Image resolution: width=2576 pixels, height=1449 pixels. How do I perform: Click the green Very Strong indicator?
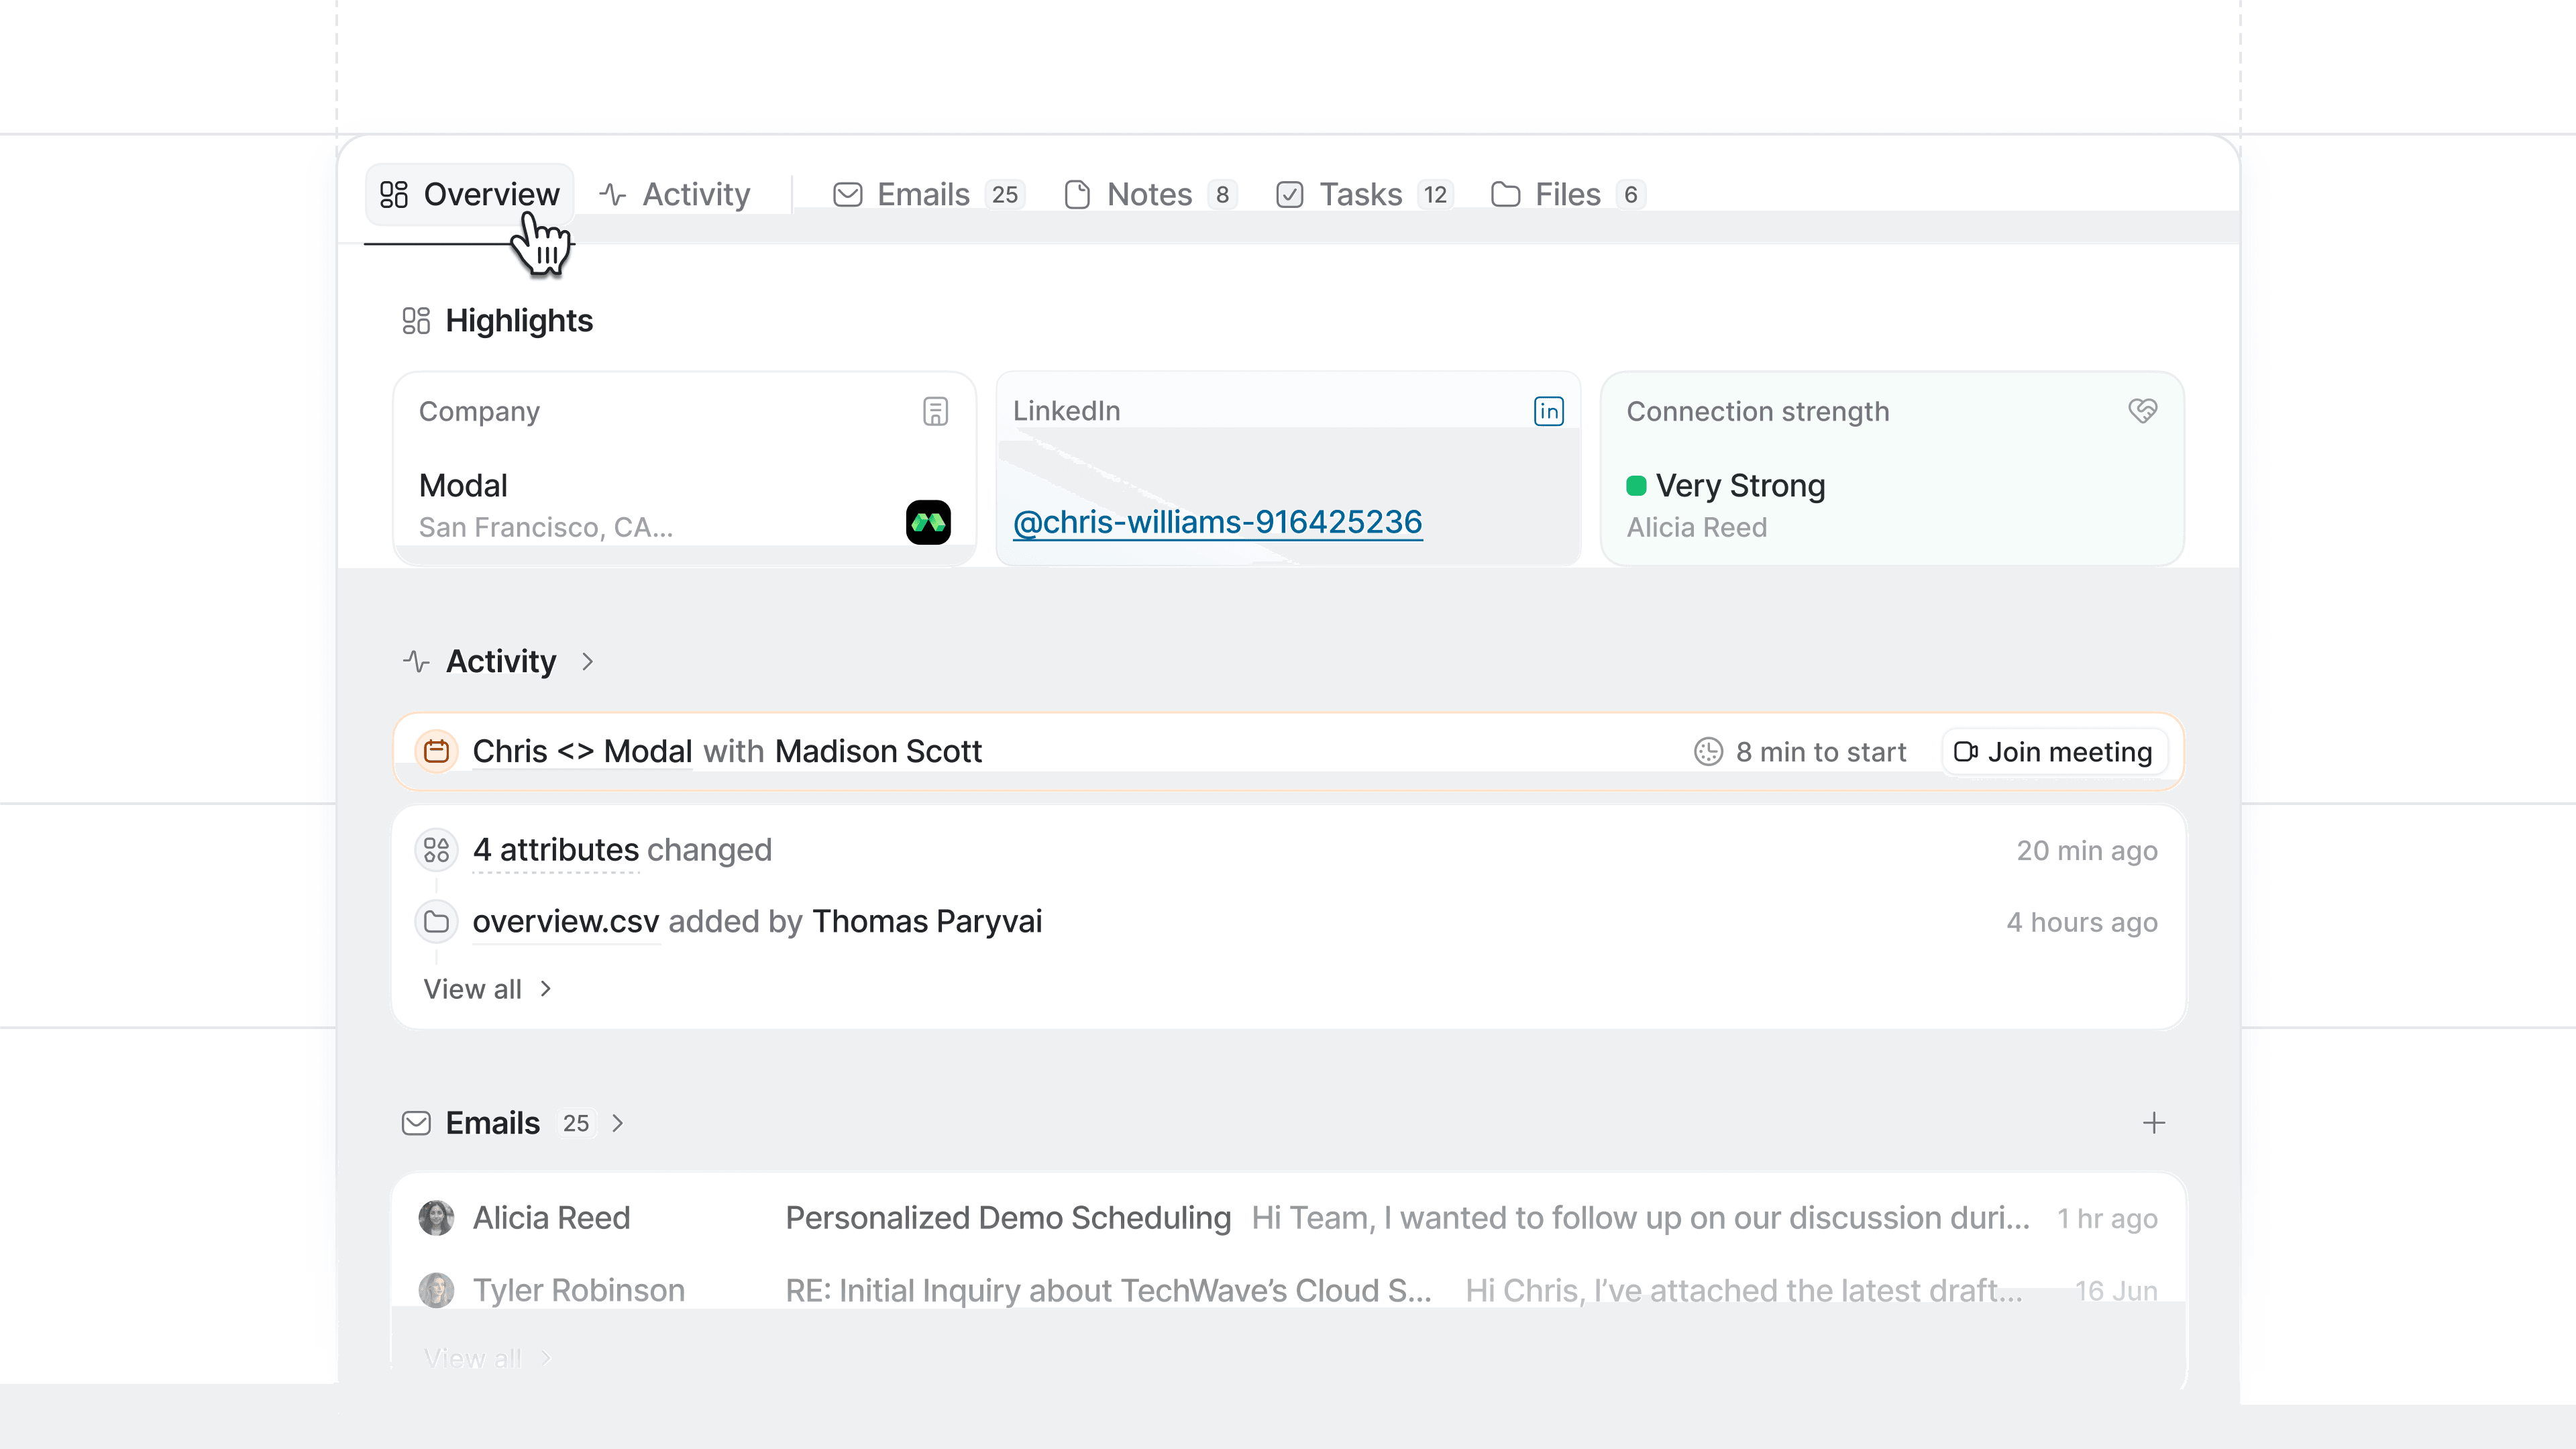coord(1636,486)
